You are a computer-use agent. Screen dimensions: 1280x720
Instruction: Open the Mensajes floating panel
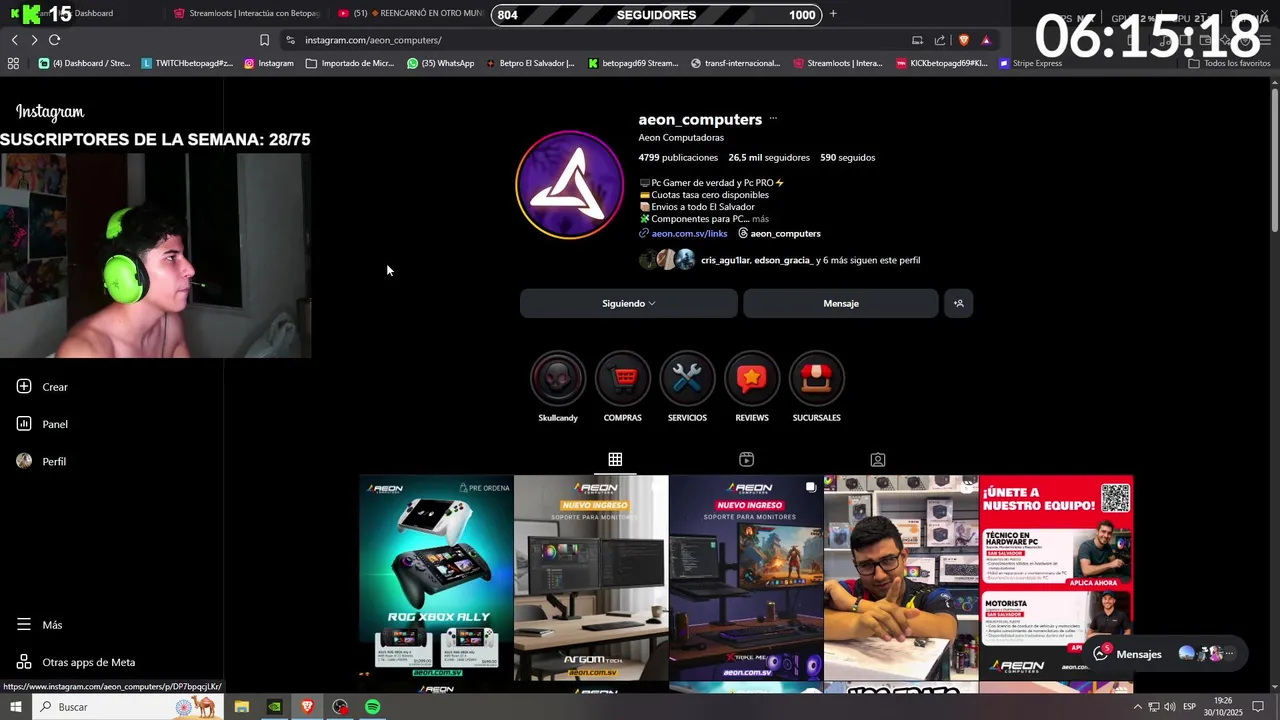point(1166,654)
